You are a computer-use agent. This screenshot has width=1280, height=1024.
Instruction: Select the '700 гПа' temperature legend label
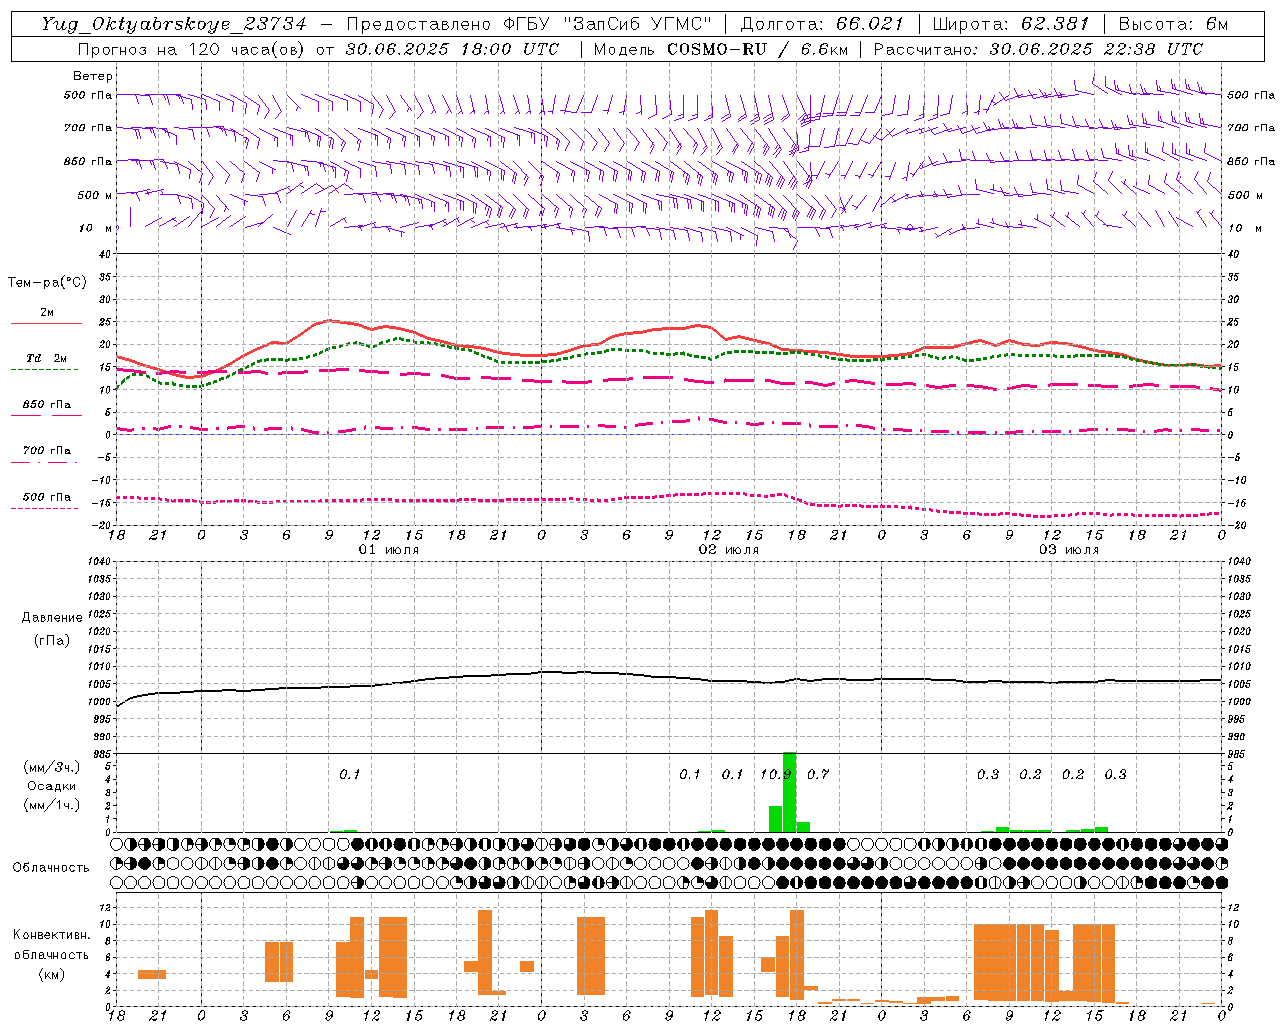(x=46, y=451)
